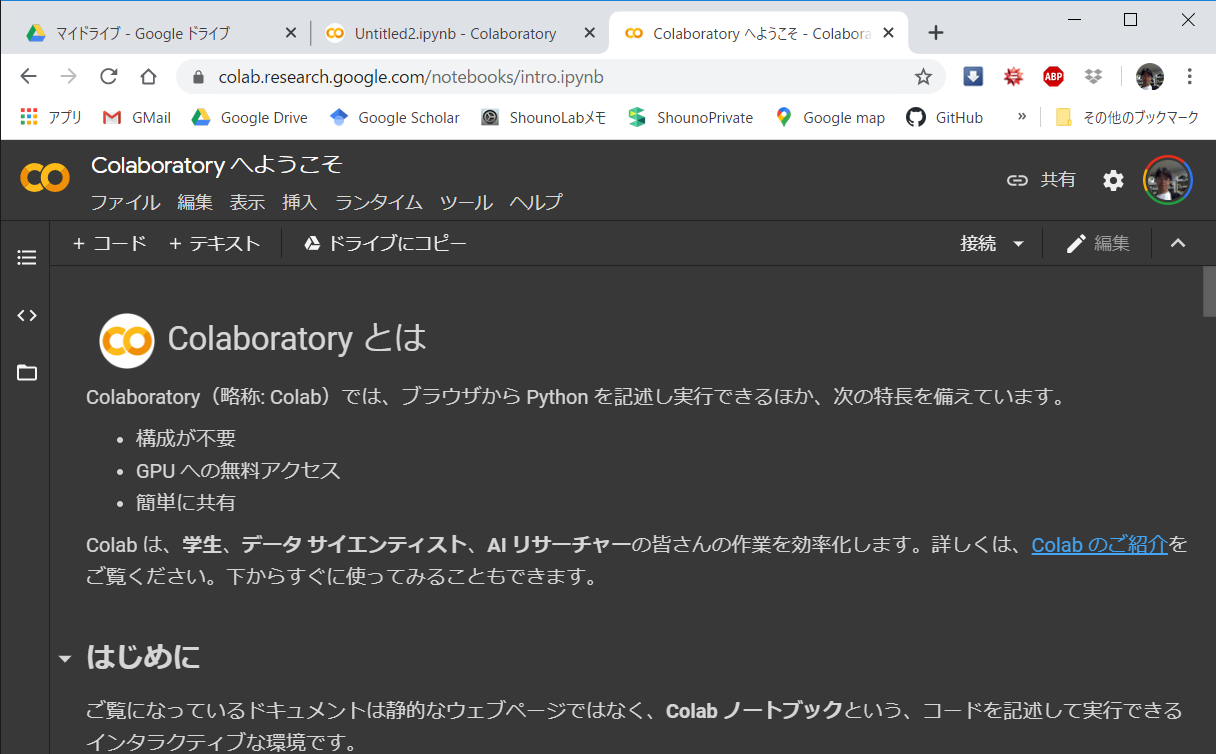Show more bookmarks with the chevron
Screen dimensions: 1216x754
pos(1021,117)
